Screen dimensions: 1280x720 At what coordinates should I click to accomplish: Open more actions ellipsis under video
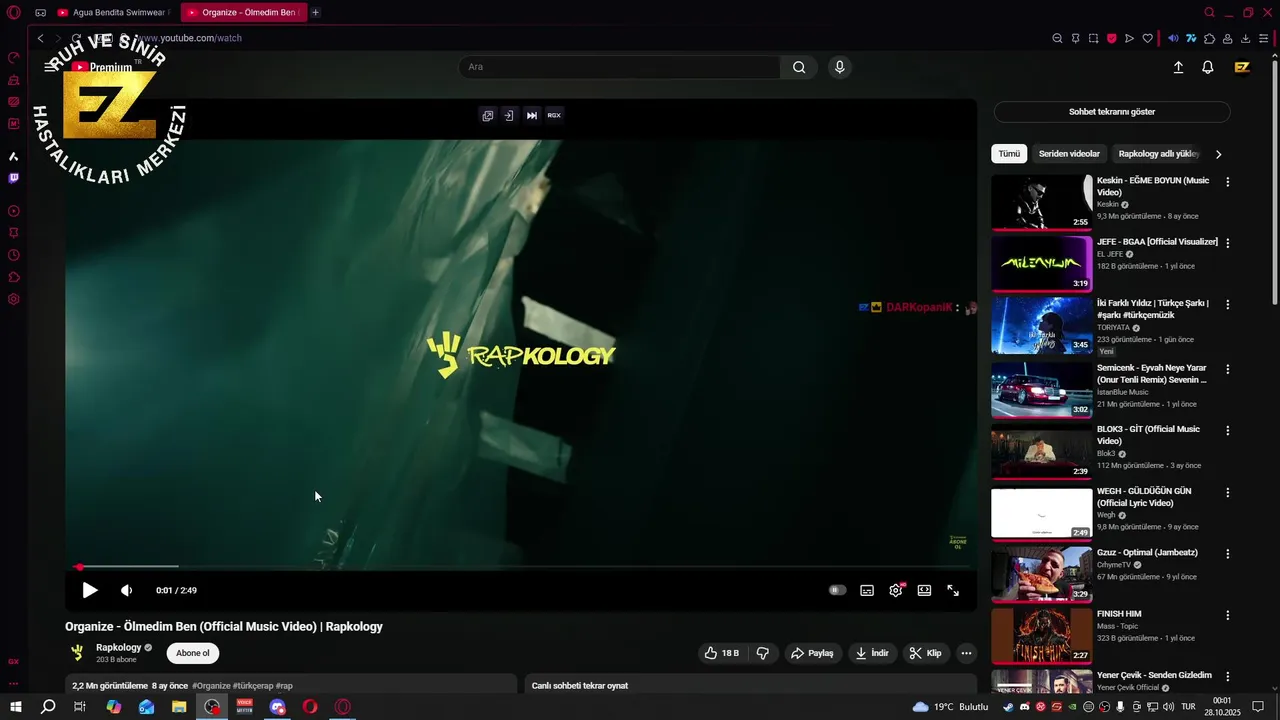click(x=966, y=653)
